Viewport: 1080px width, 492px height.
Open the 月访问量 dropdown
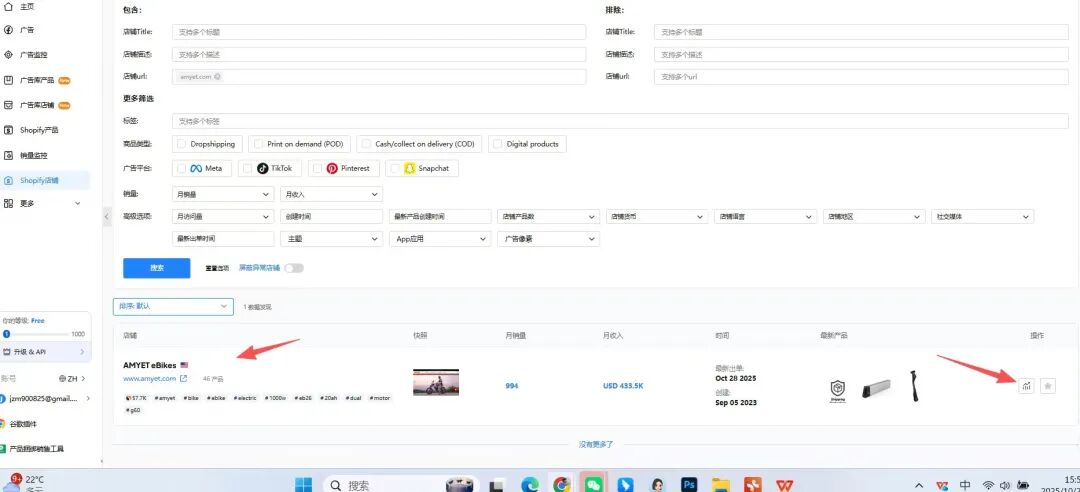pyautogui.click(x=223, y=216)
